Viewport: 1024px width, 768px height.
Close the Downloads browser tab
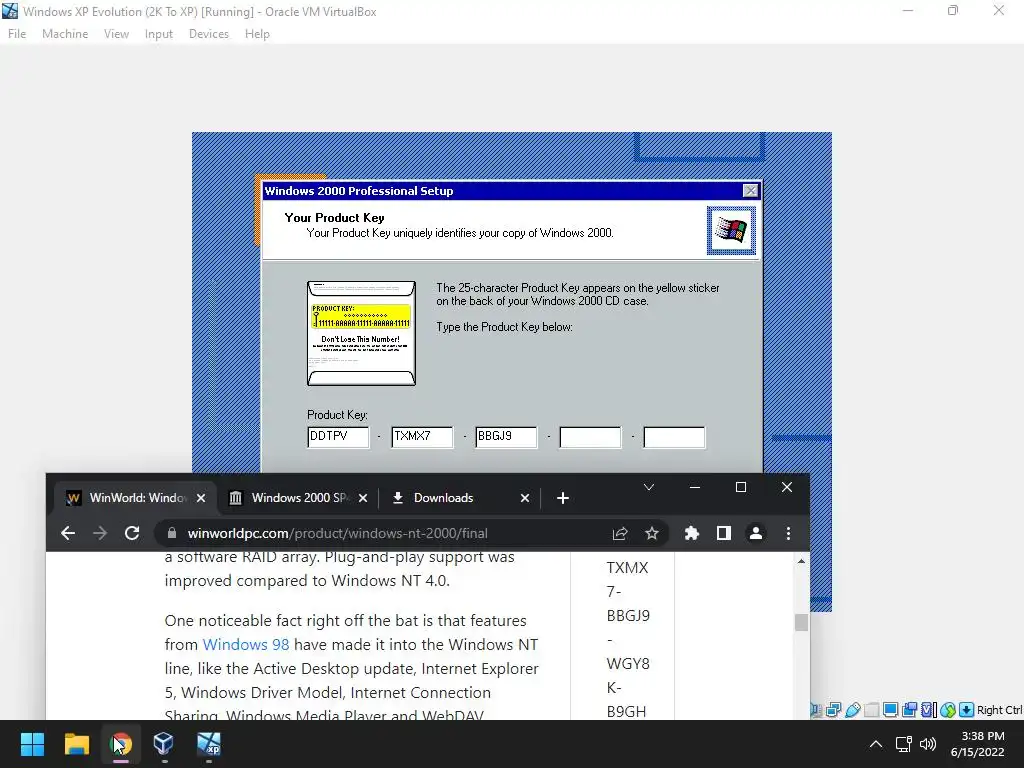(525, 498)
